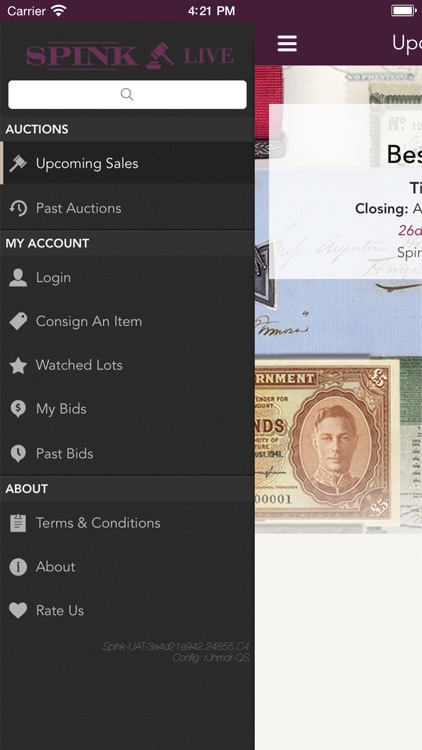Open My Bids from the sidebar

pyautogui.click(x=127, y=409)
